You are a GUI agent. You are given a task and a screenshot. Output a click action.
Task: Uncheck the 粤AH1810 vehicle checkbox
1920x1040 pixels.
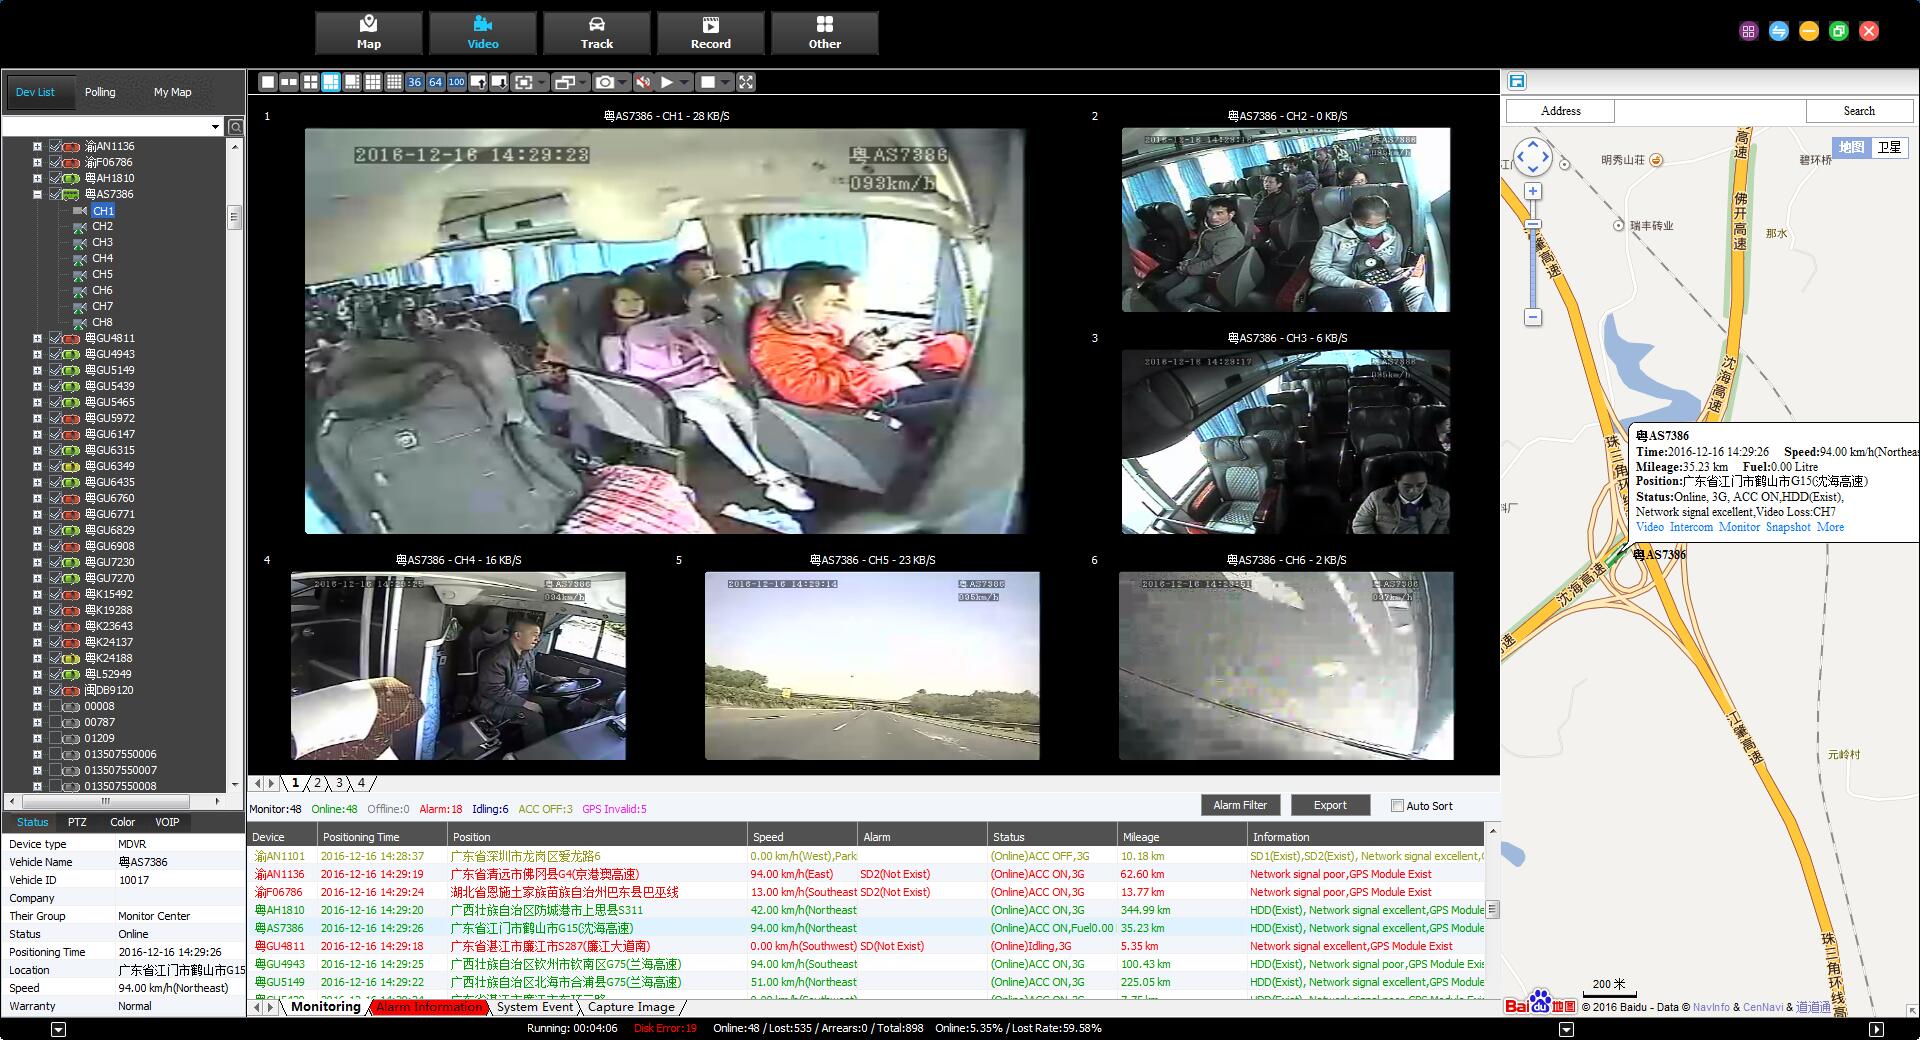point(56,178)
